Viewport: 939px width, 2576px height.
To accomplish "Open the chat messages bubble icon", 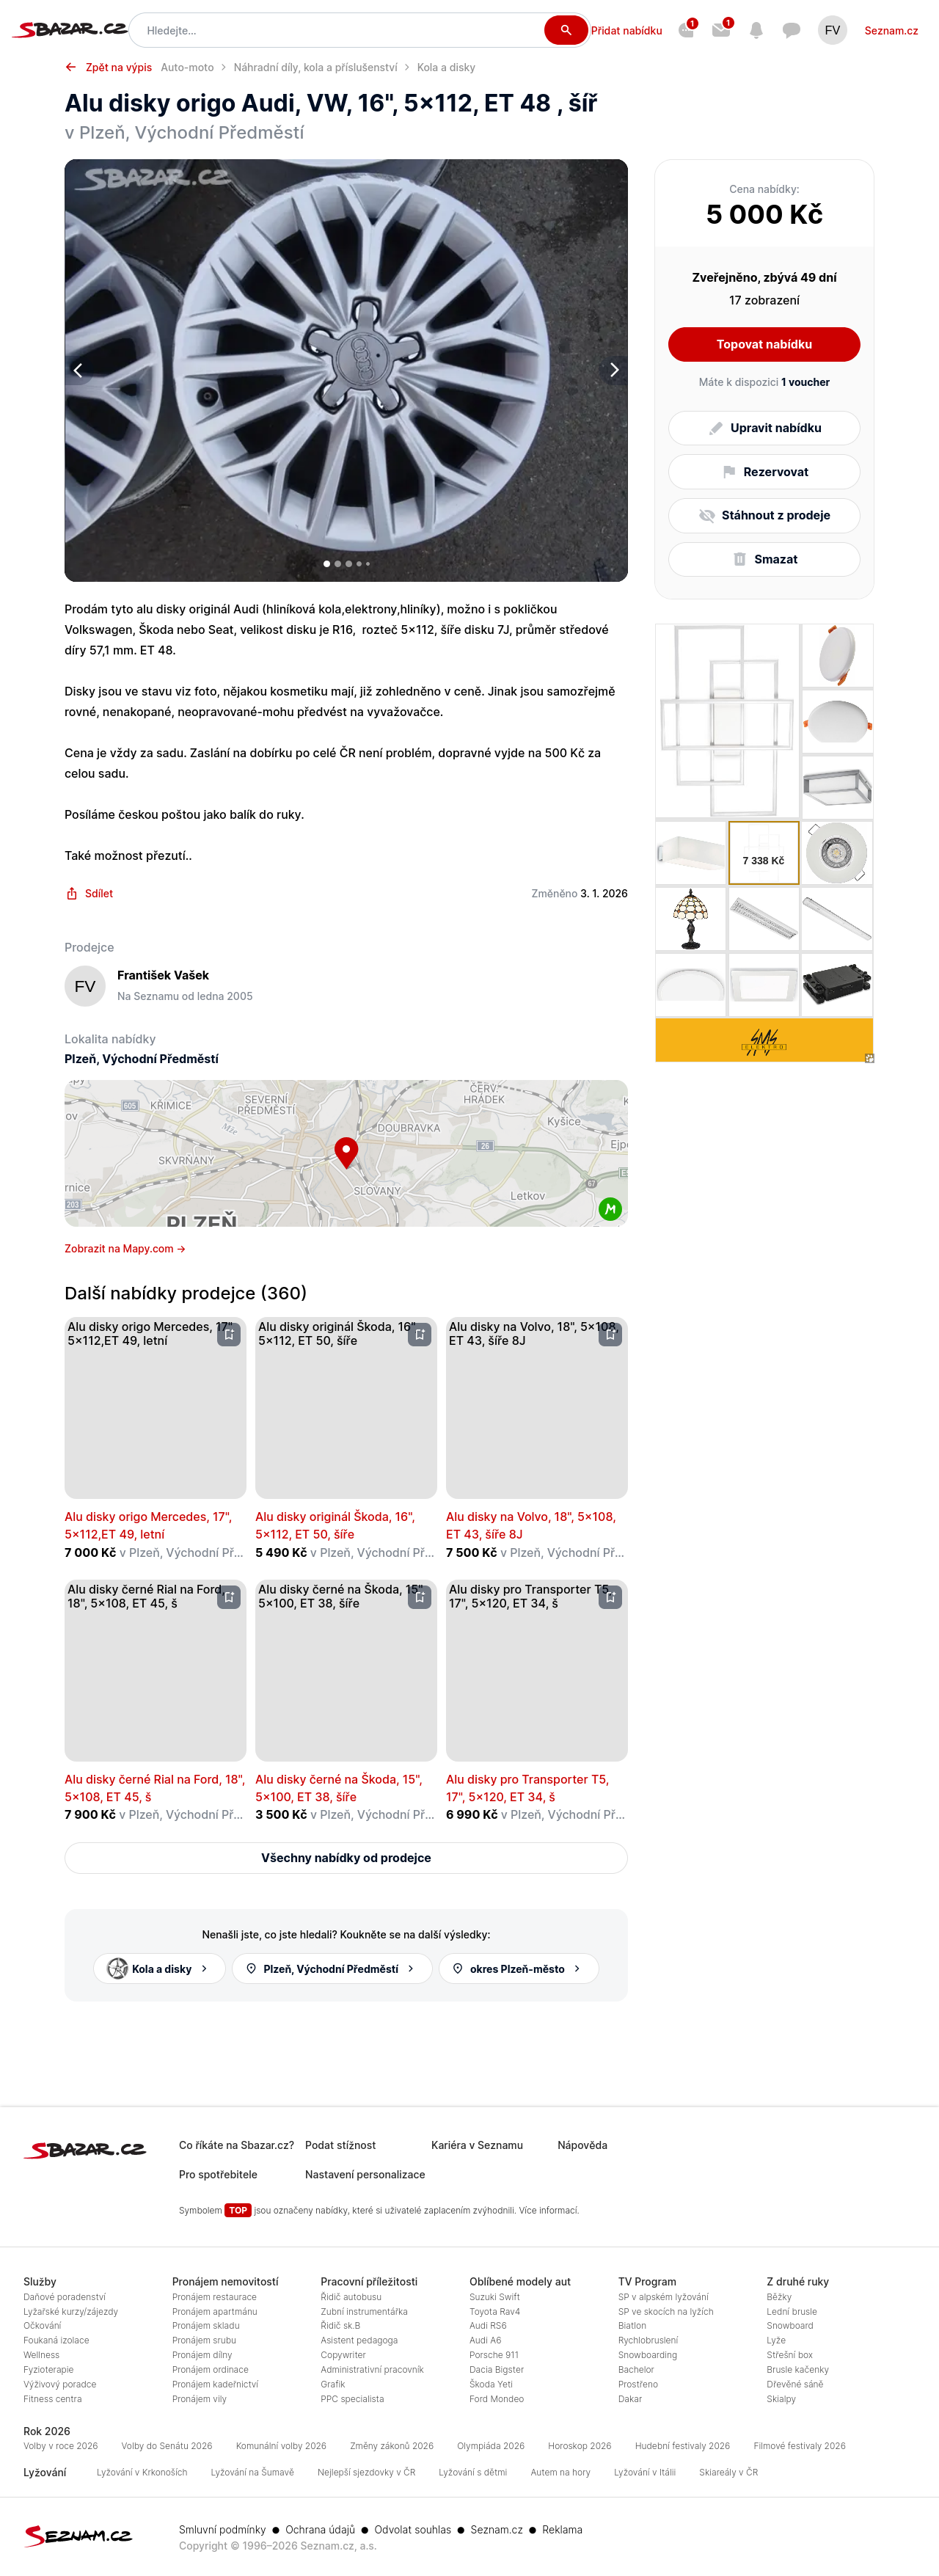I will pyautogui.click(x=791, y=30).
